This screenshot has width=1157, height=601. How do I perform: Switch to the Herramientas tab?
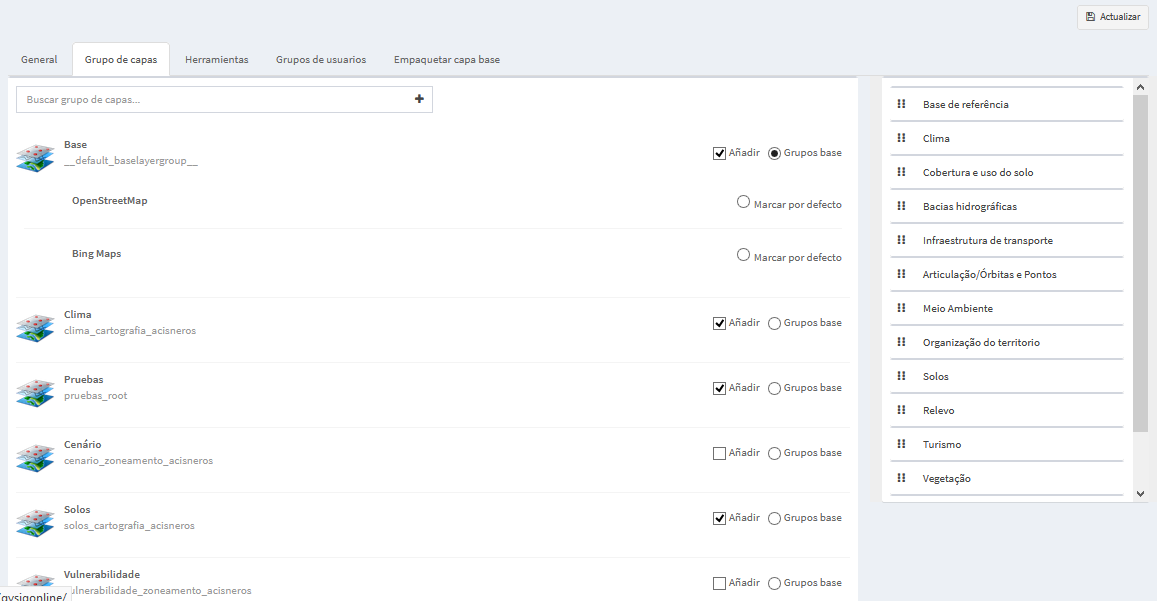click(x=216, y=60)
